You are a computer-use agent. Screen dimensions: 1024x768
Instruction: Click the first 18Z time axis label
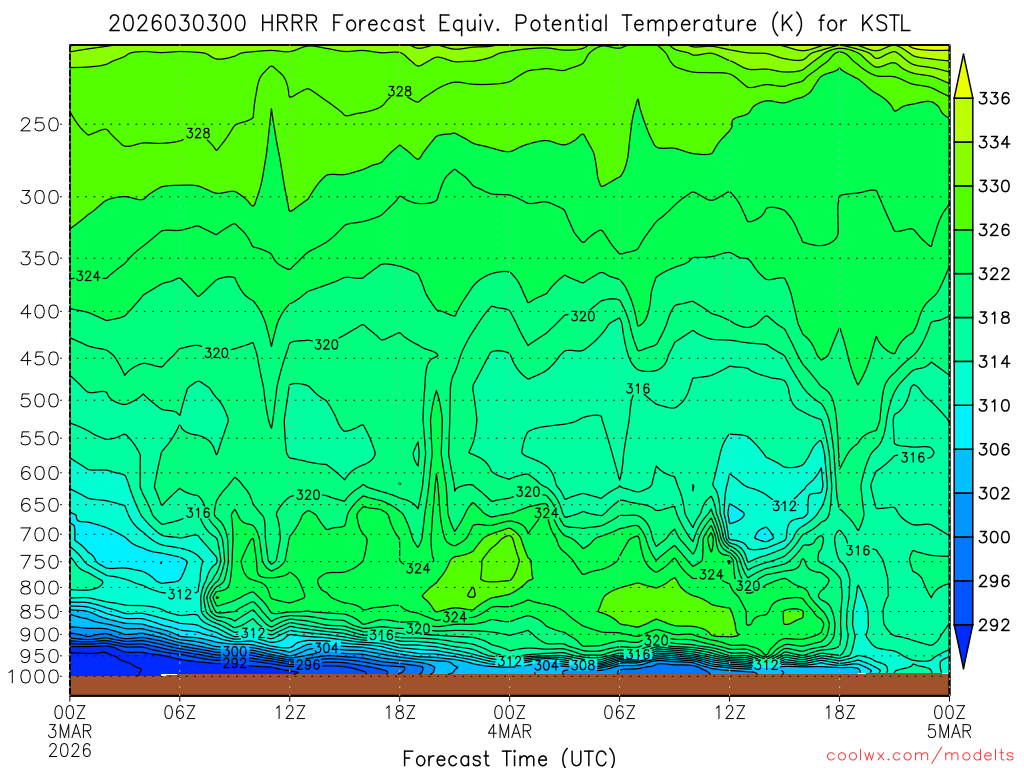tap(400, 711)
